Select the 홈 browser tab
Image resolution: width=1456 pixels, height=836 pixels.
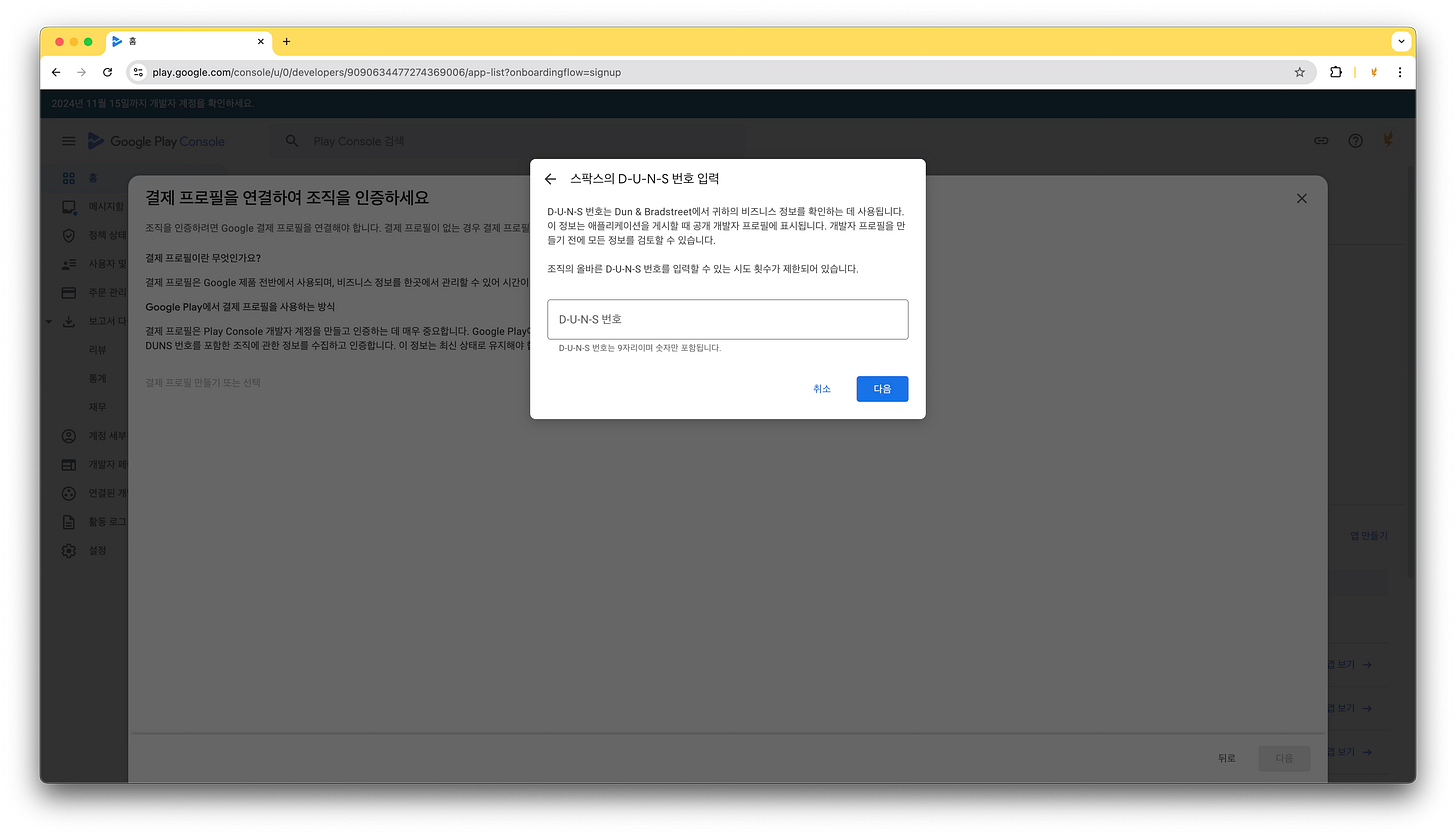188,41
